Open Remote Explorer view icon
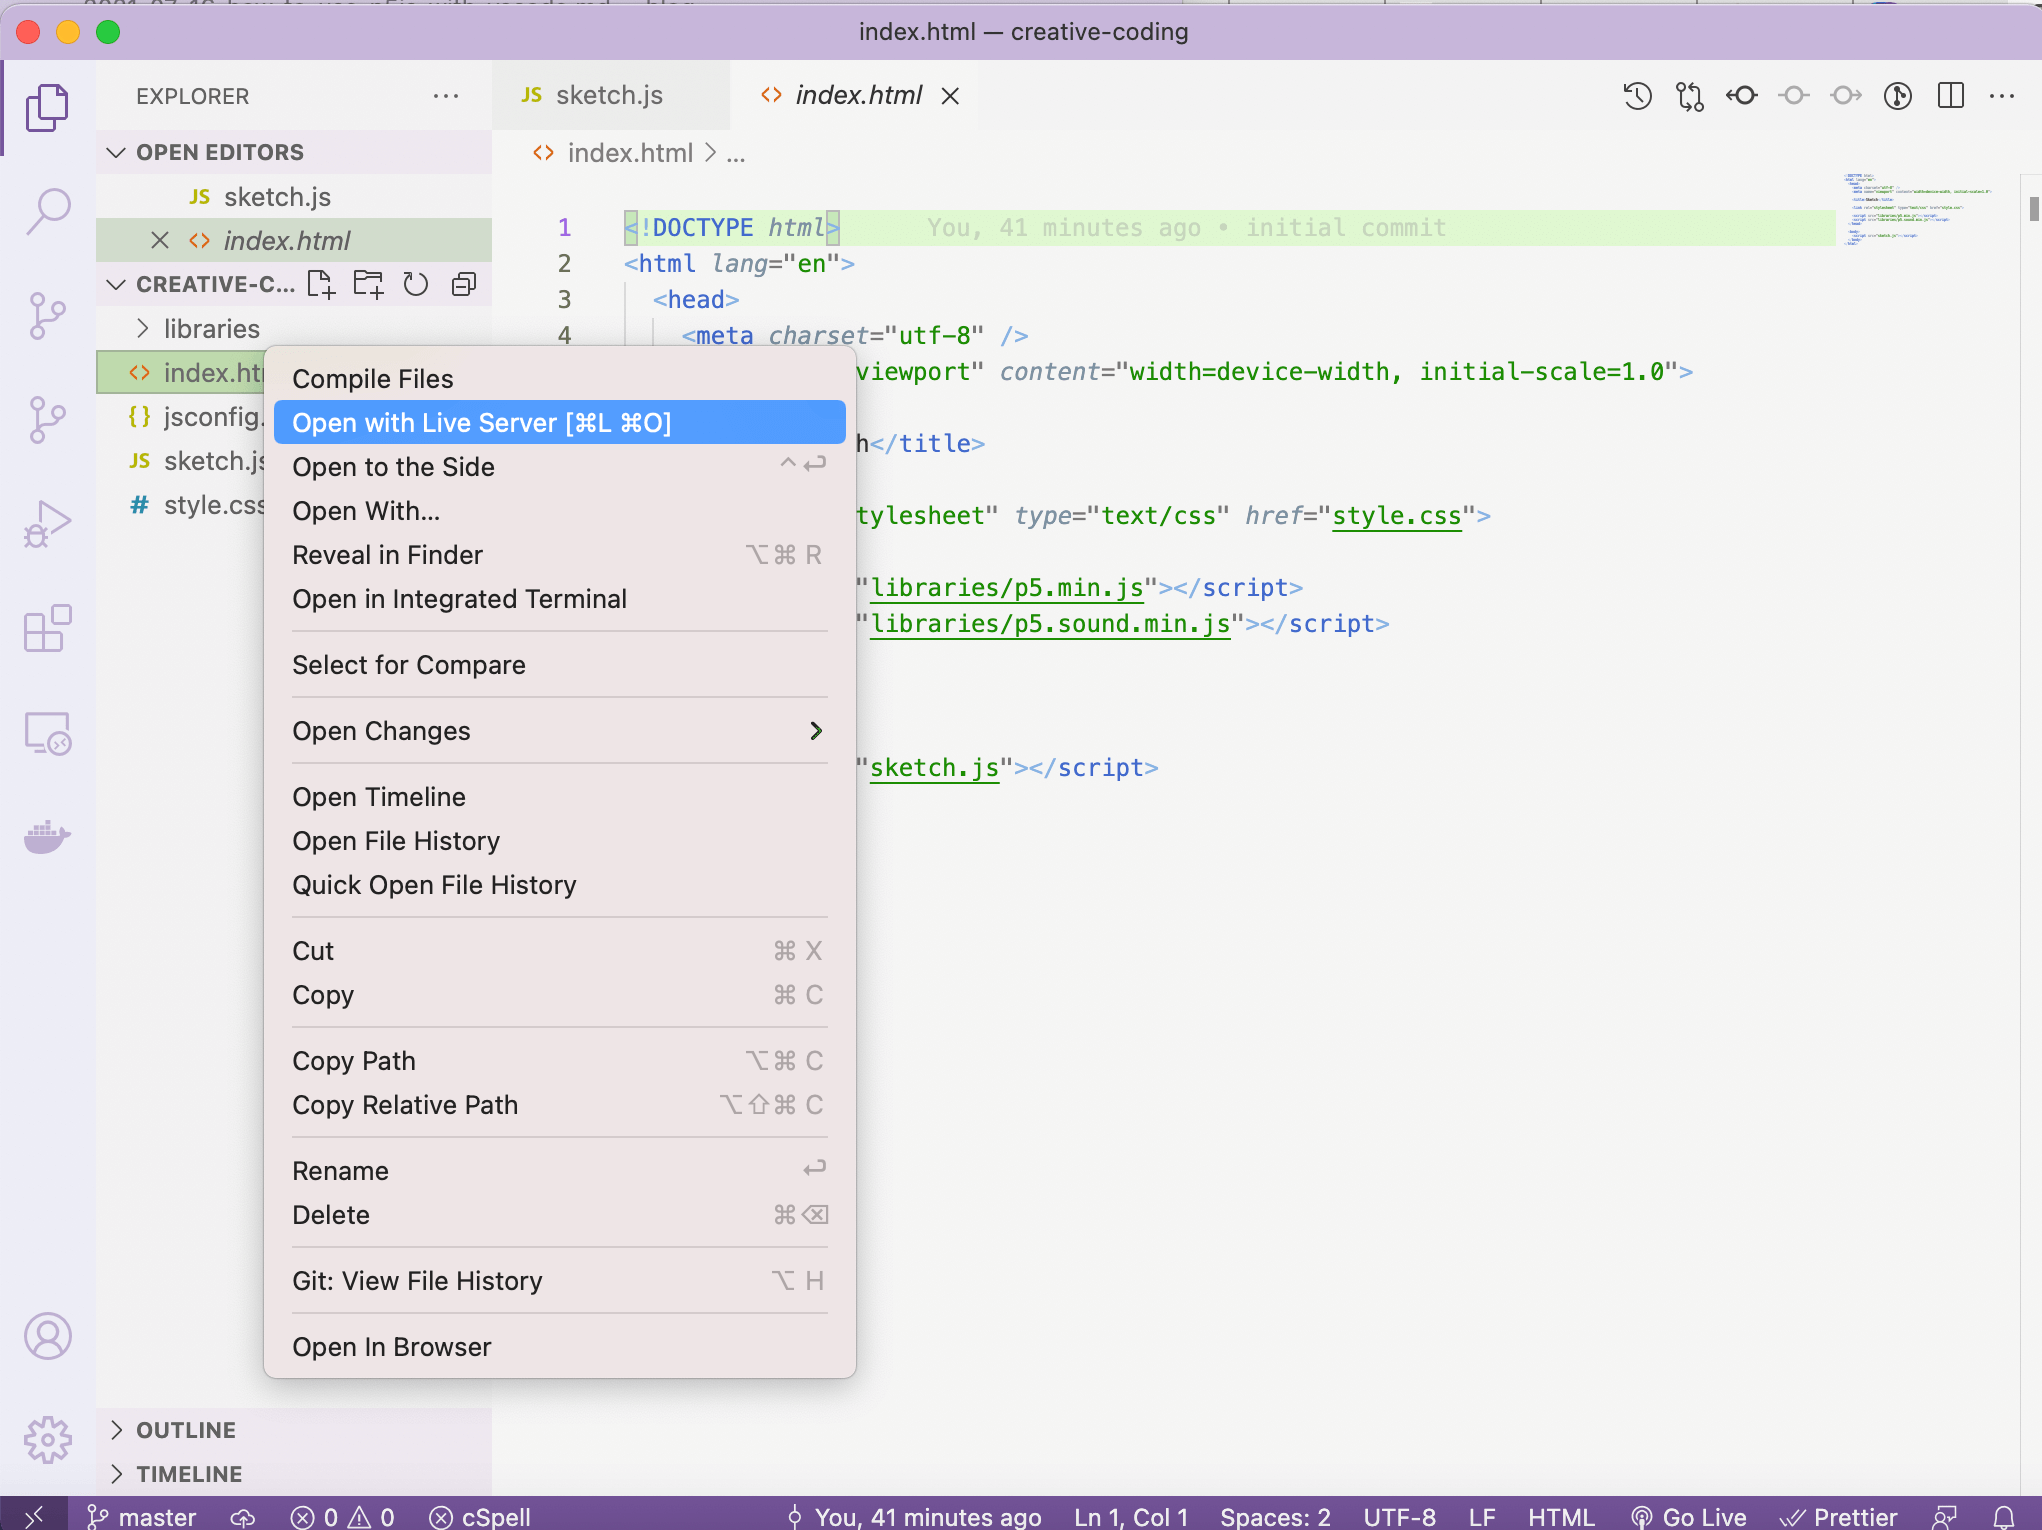 (x=47, y=733)
